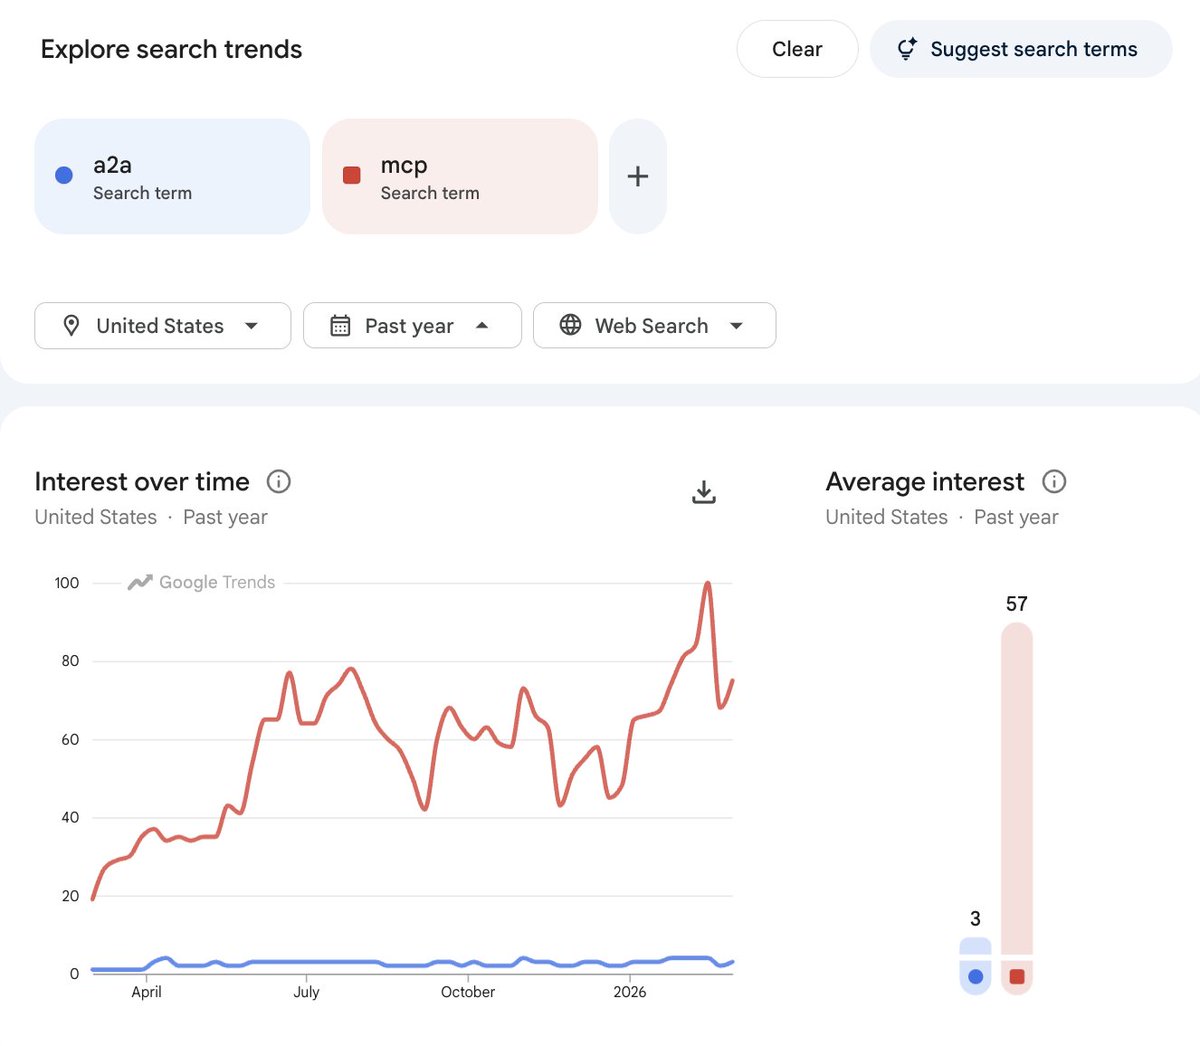Click the caret arrow in Past year dropdown
The height and width of the screenshot is (1046, 1200).
[x=482, y=325]
